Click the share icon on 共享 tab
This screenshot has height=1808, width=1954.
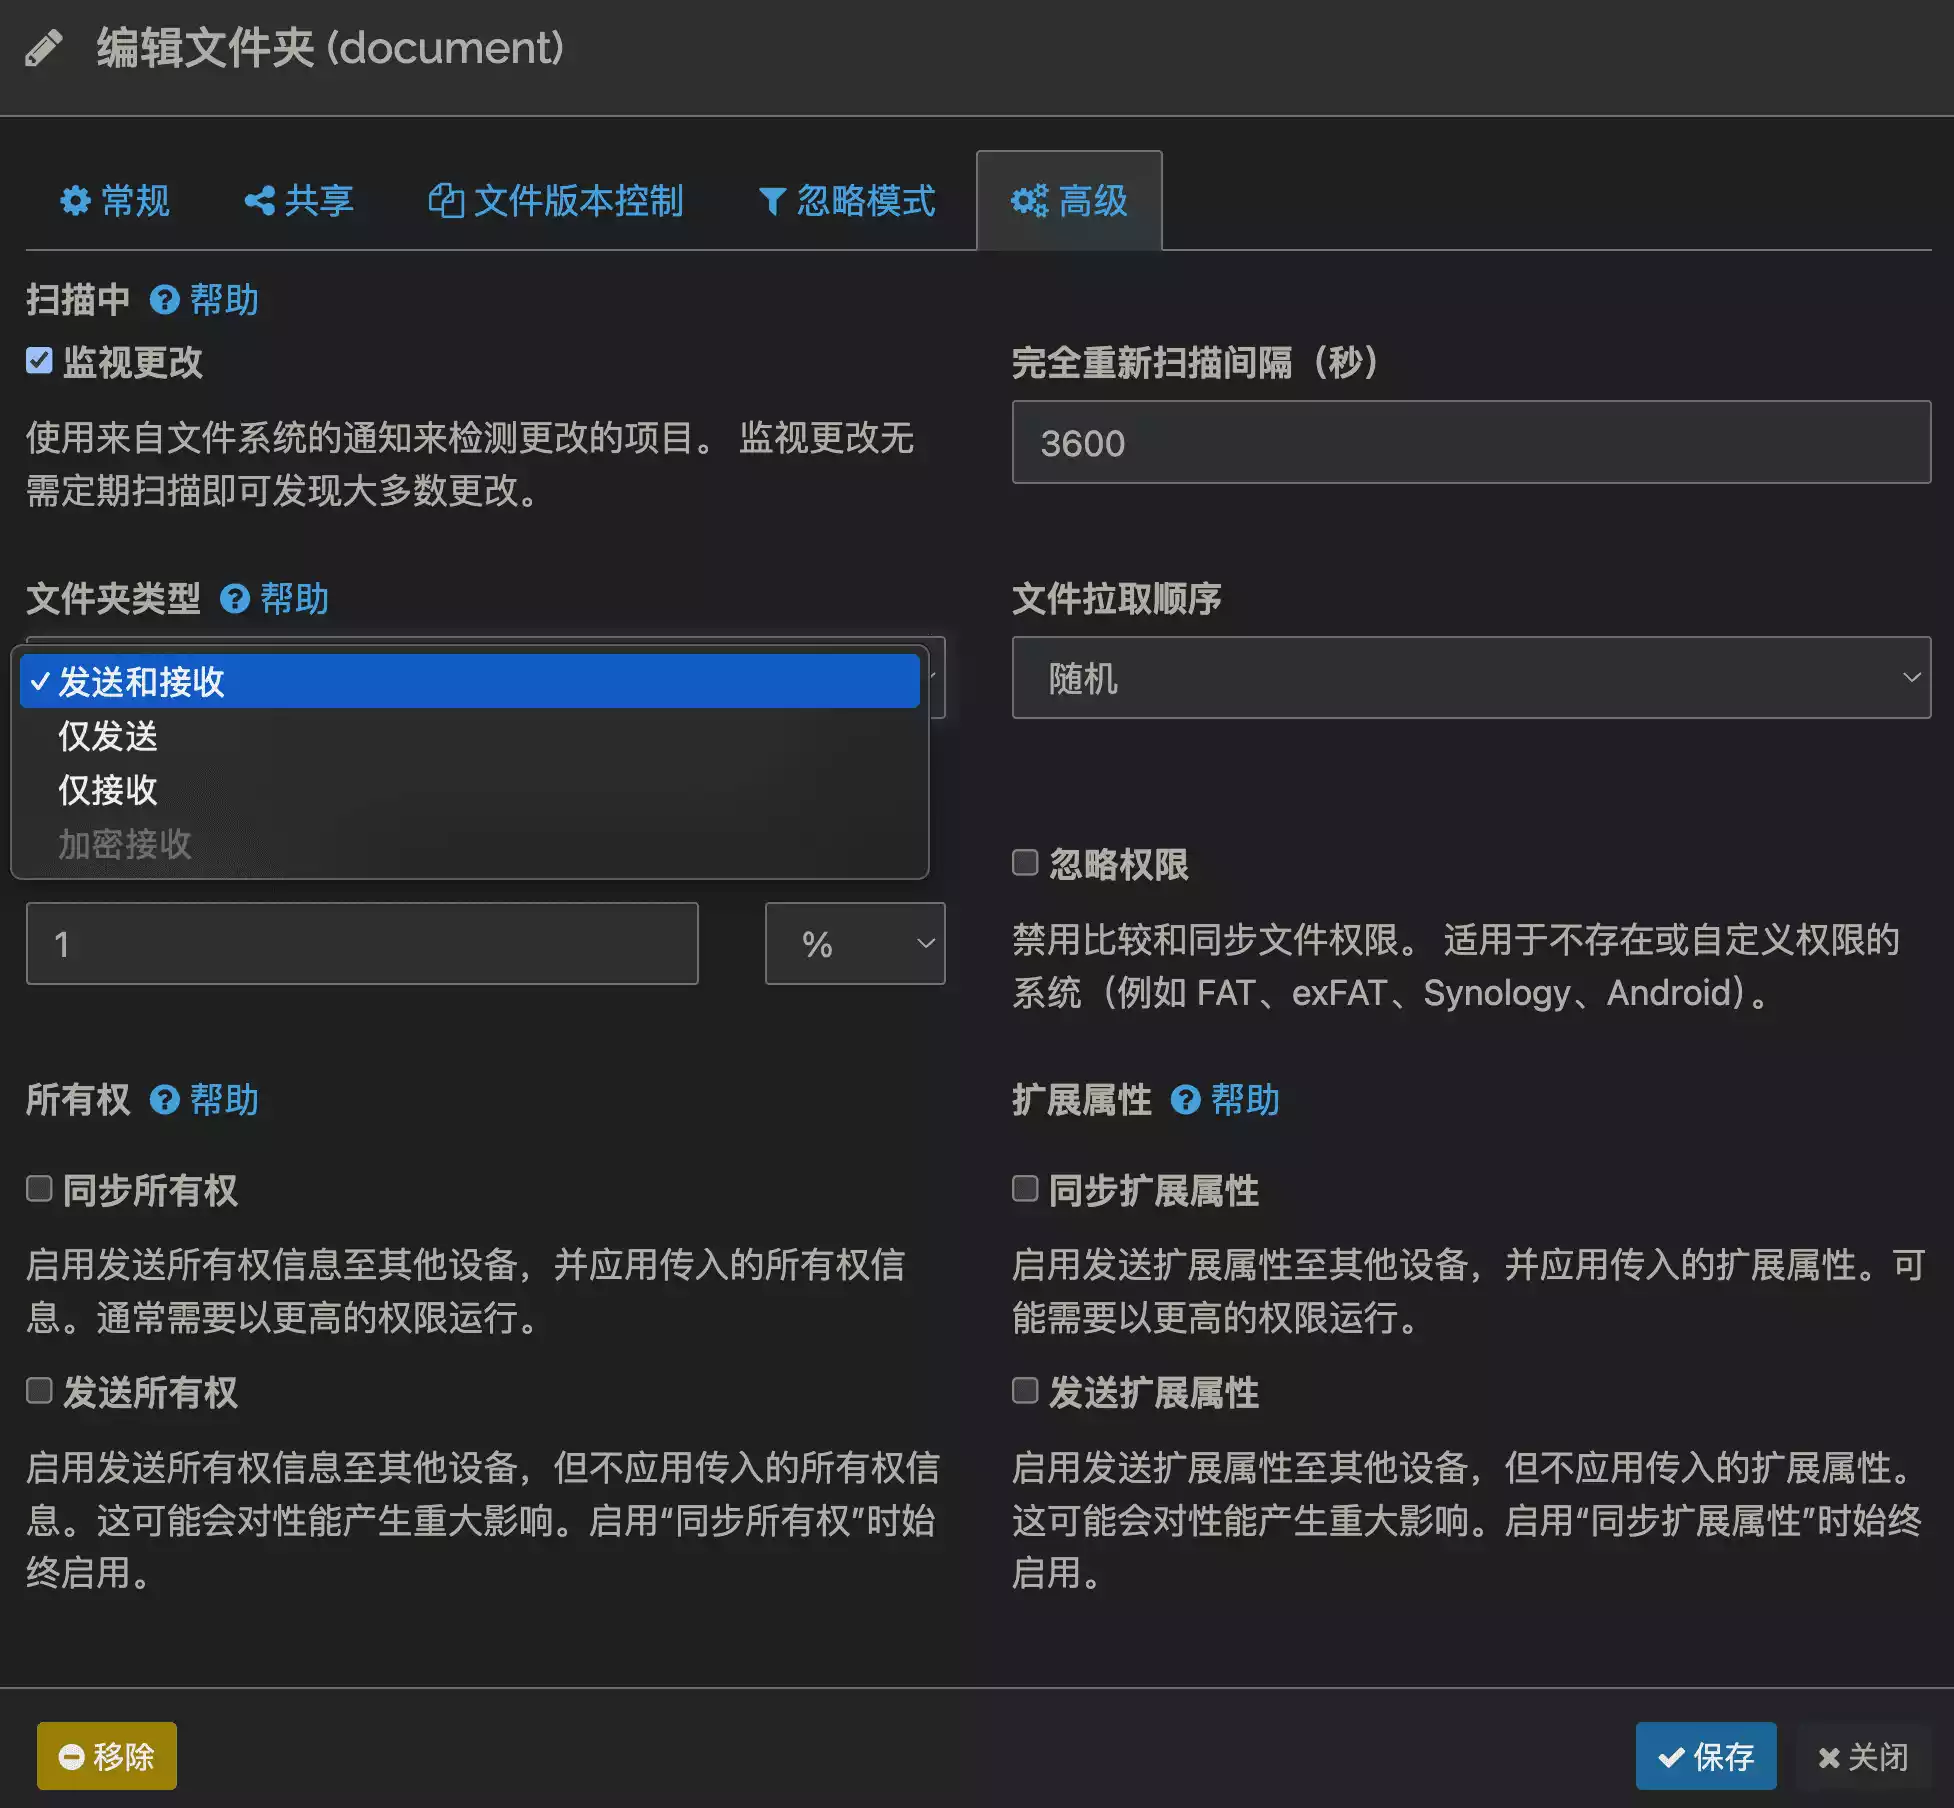pyautogui.click(x=259, y=201)
